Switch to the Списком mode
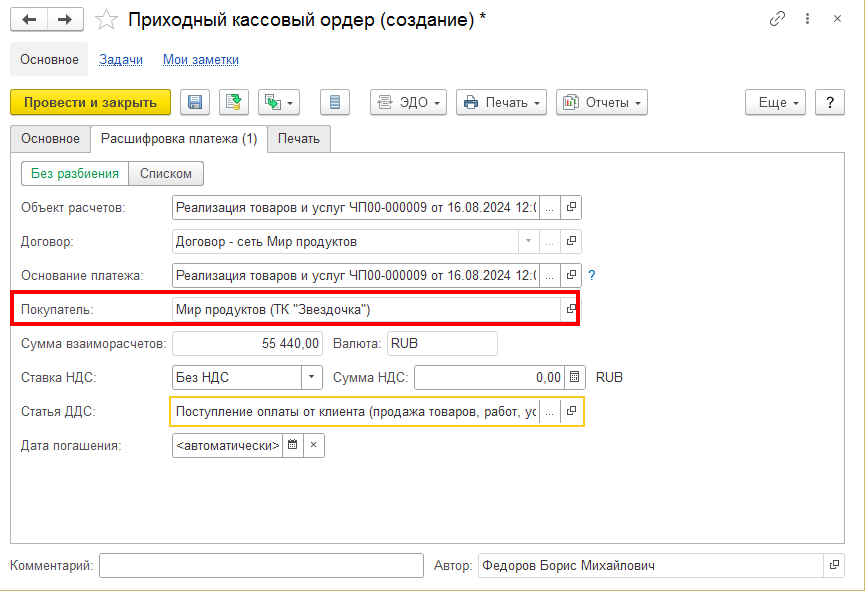The width and height of the screenshot is (865, 591). point(166,174)
